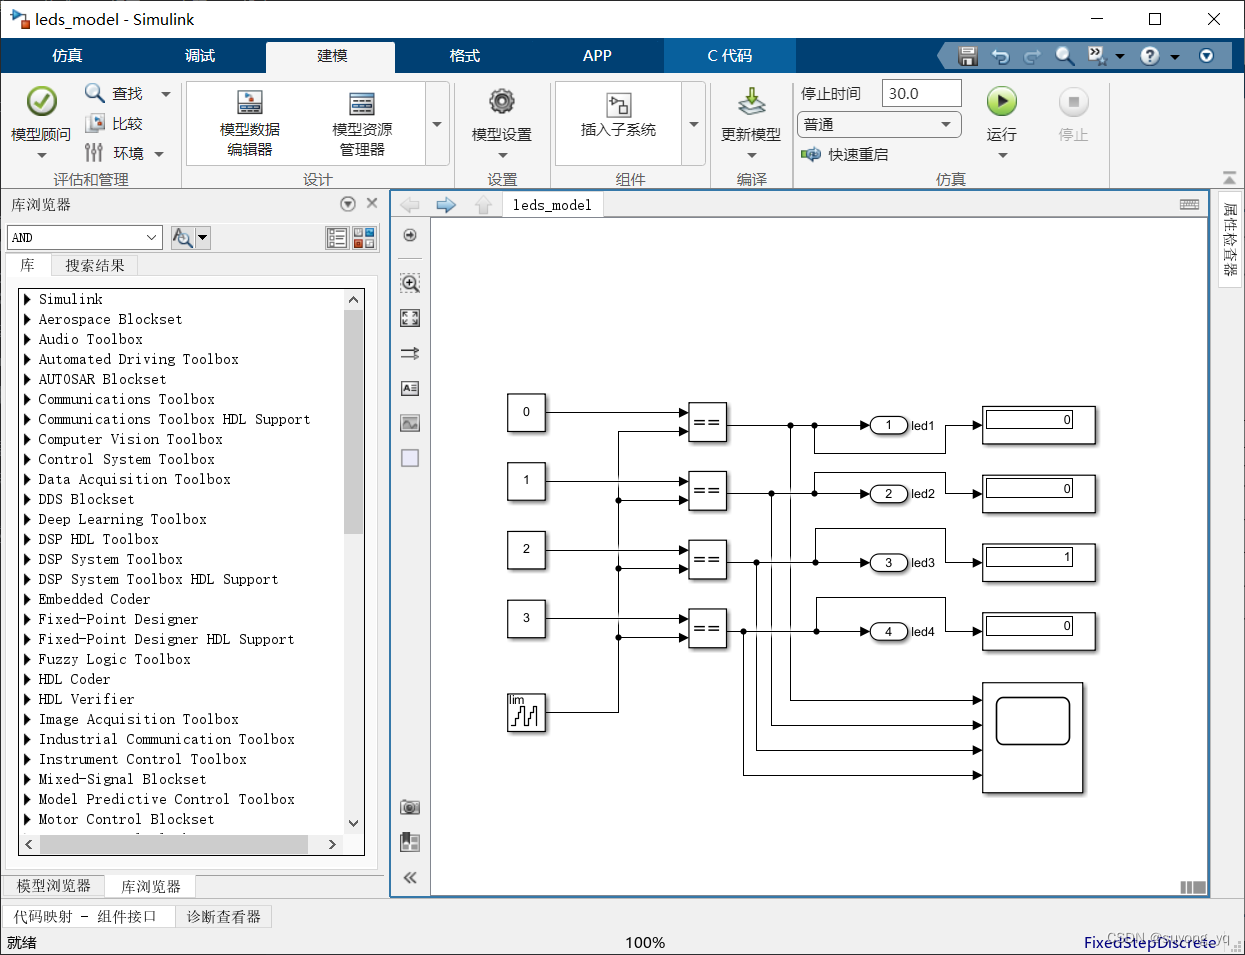Click the Fit to View palette icon
This screenshot has width=1245, height=955.
(410, 318)
